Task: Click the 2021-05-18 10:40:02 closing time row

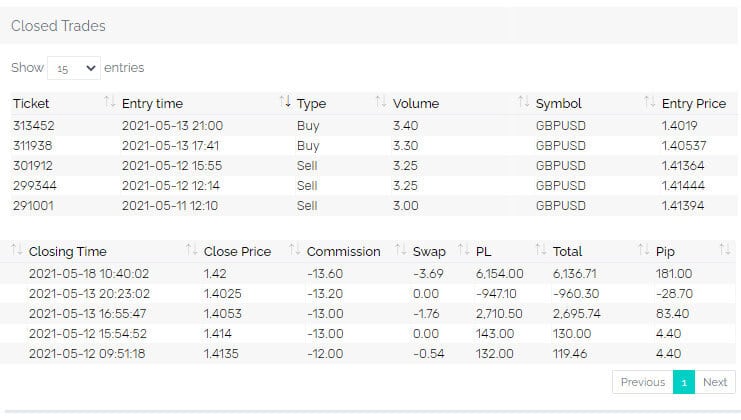Action: click(89, 273)
